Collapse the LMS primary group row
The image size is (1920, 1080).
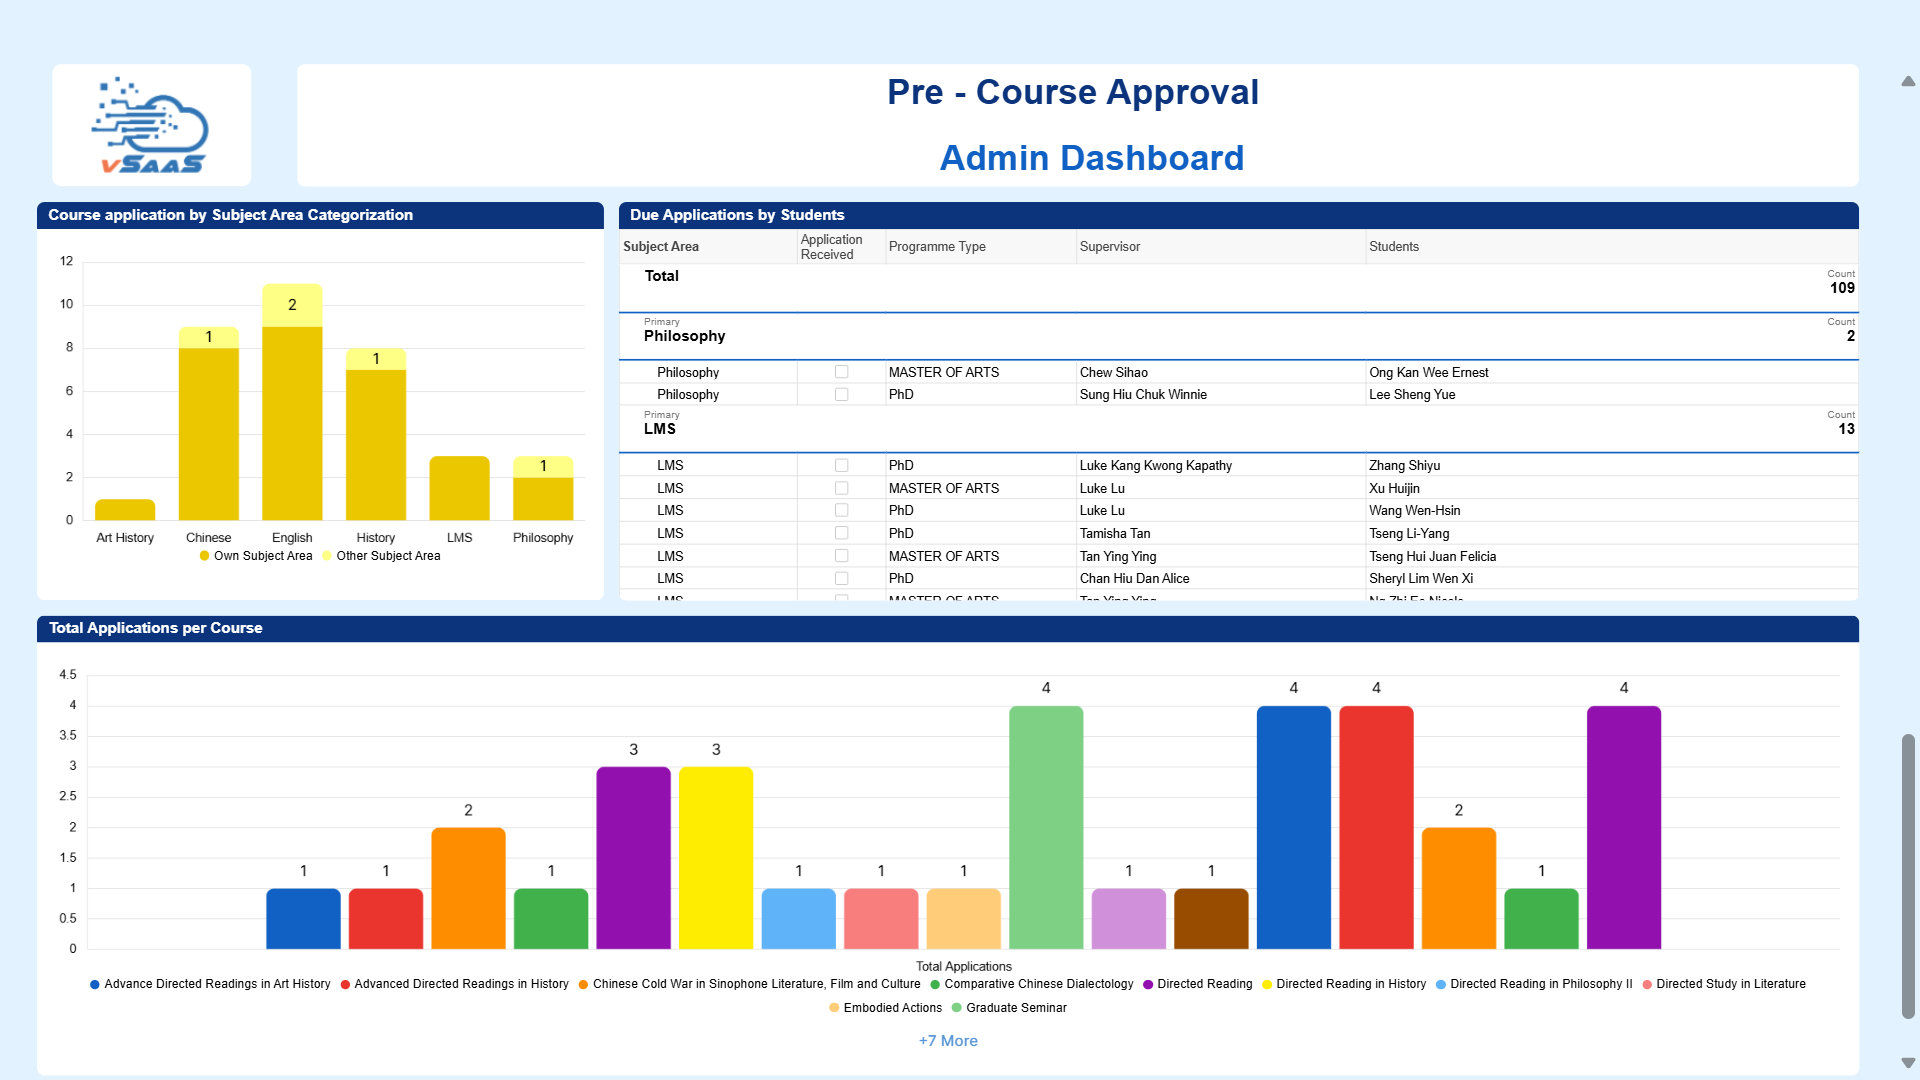click(x=660, y=429)
